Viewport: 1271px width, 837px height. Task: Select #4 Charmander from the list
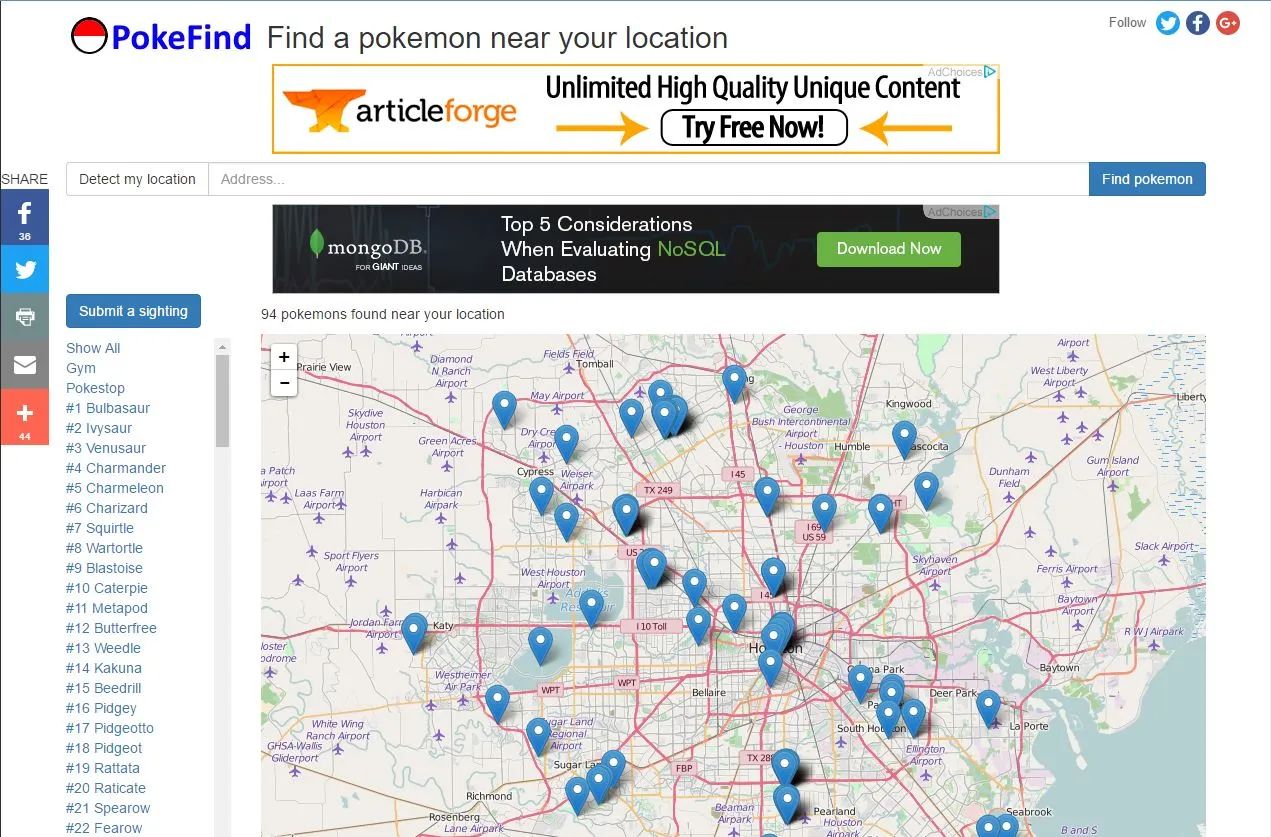(115, 468)
